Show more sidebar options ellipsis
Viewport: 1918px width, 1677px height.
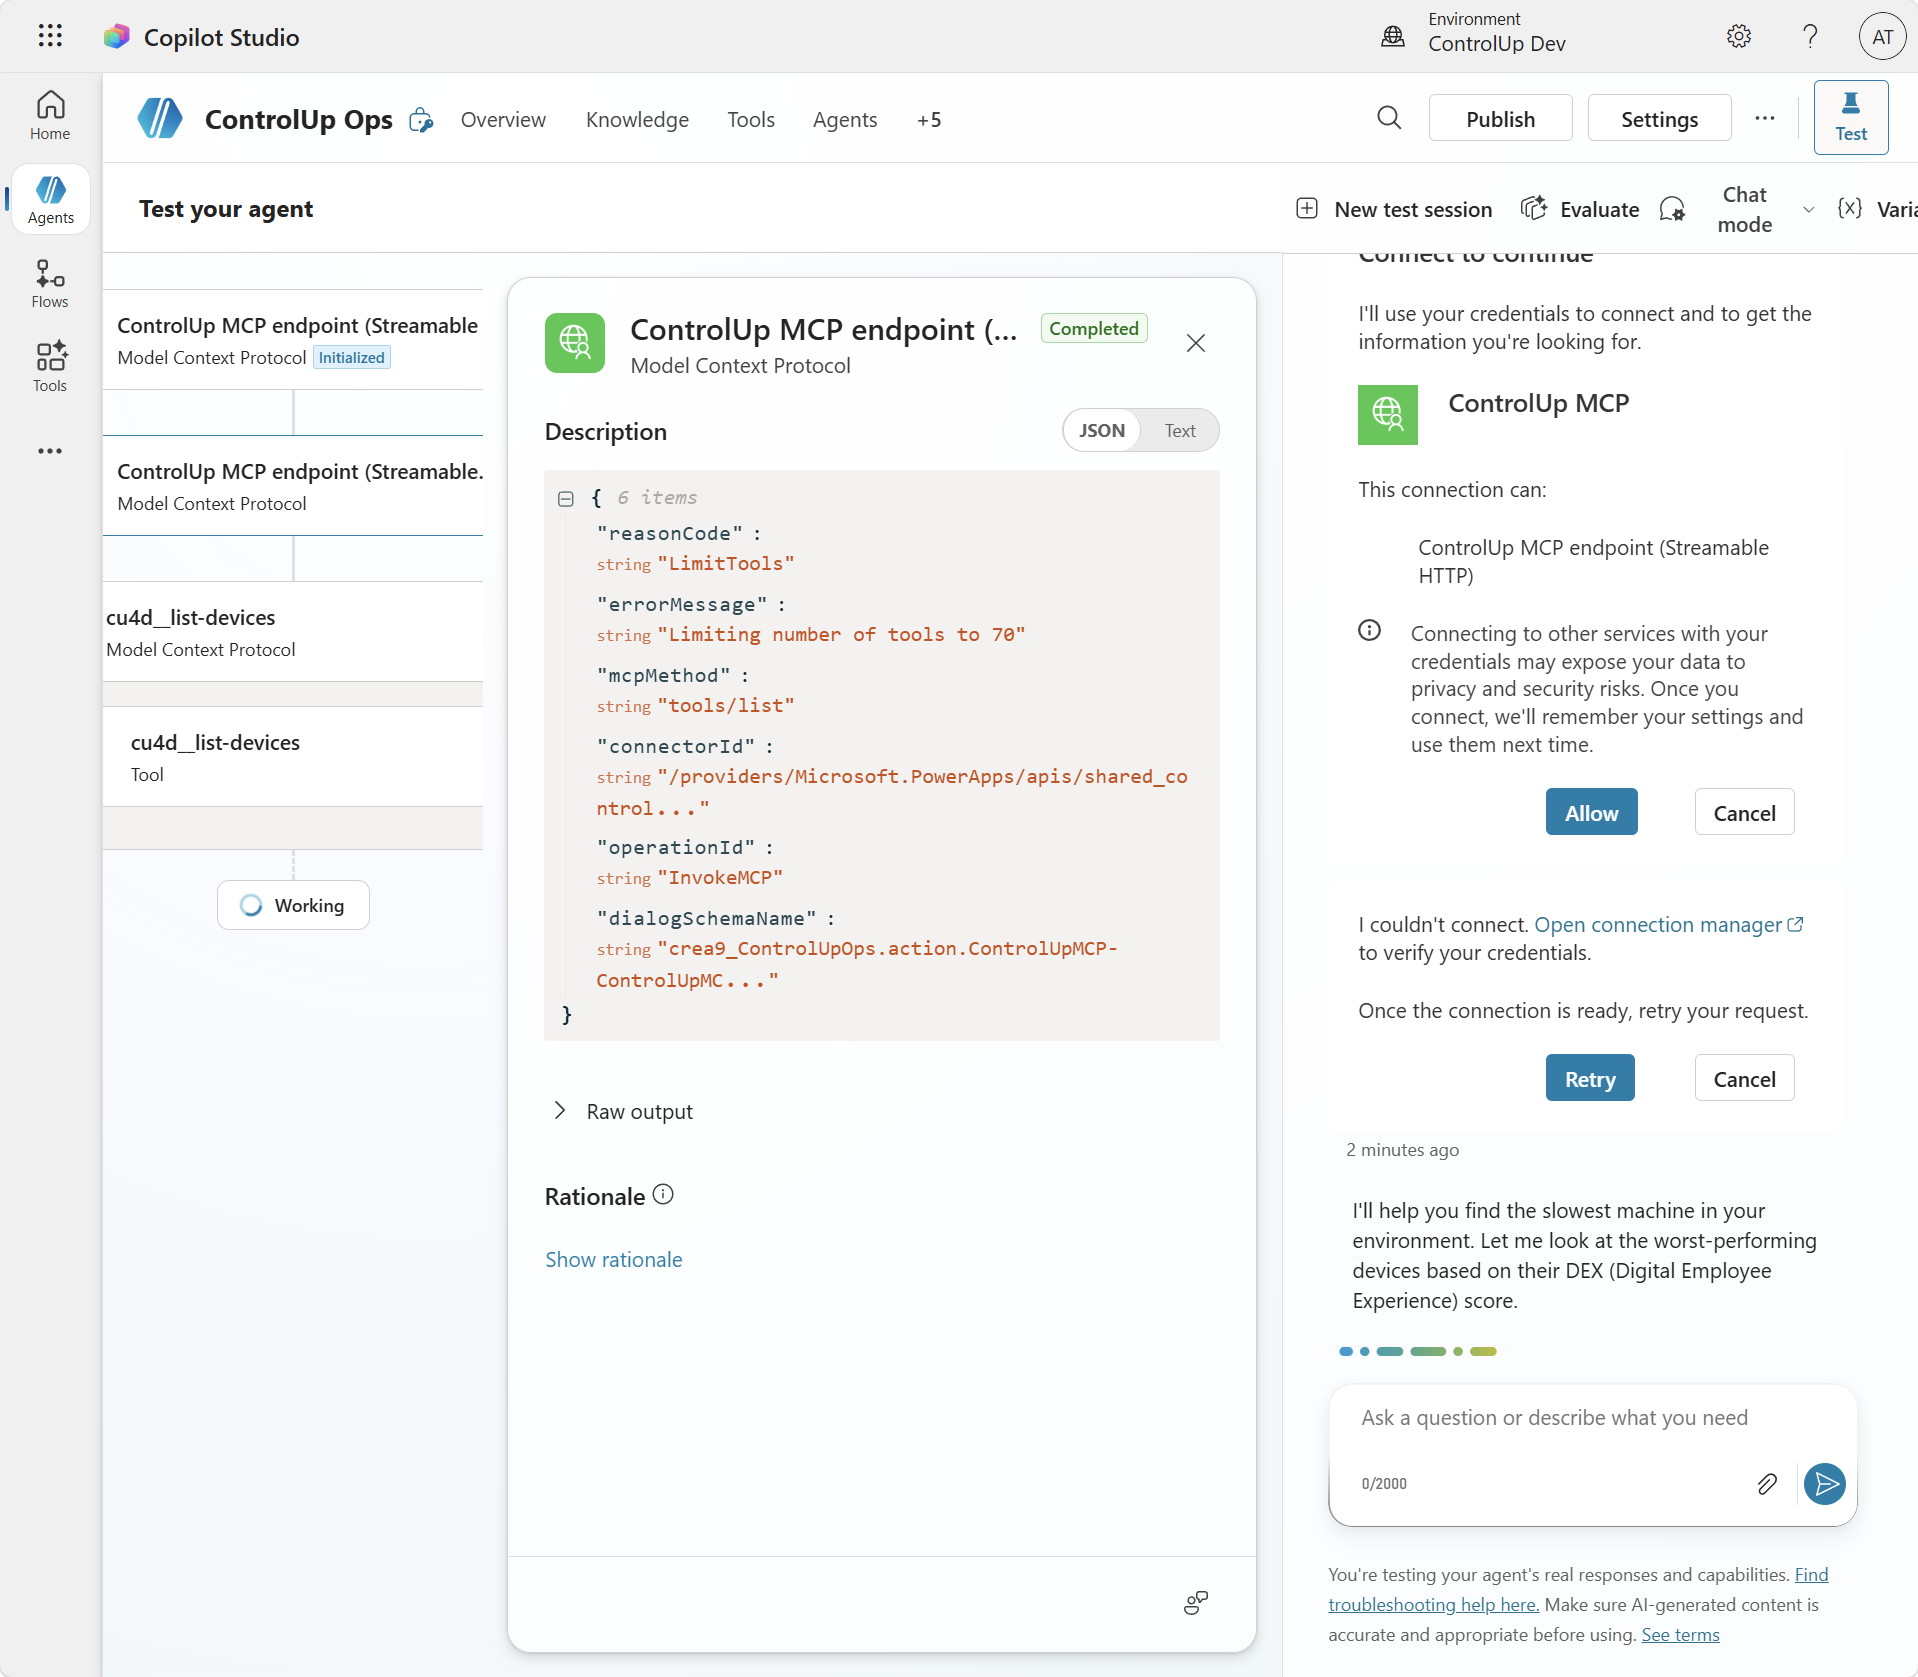(50, 451)
